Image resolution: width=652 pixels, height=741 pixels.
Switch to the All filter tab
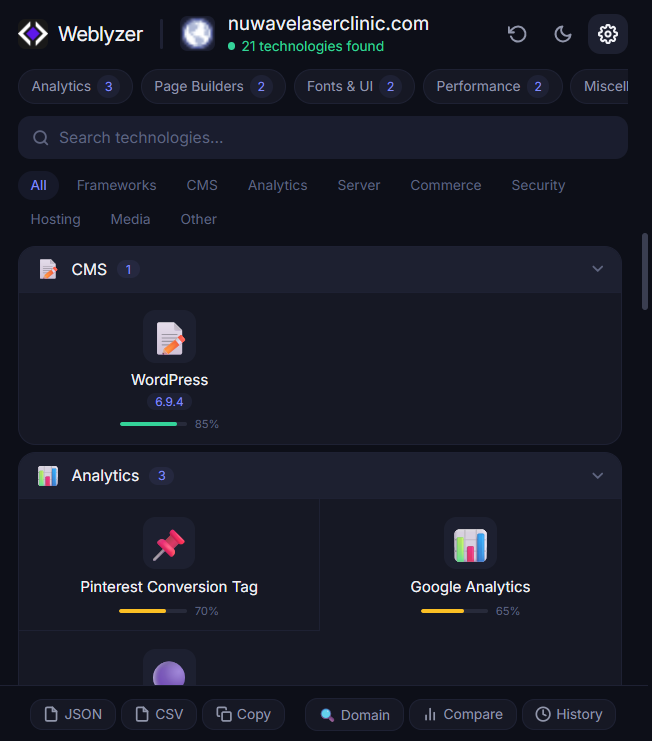[x=39, y=185]
